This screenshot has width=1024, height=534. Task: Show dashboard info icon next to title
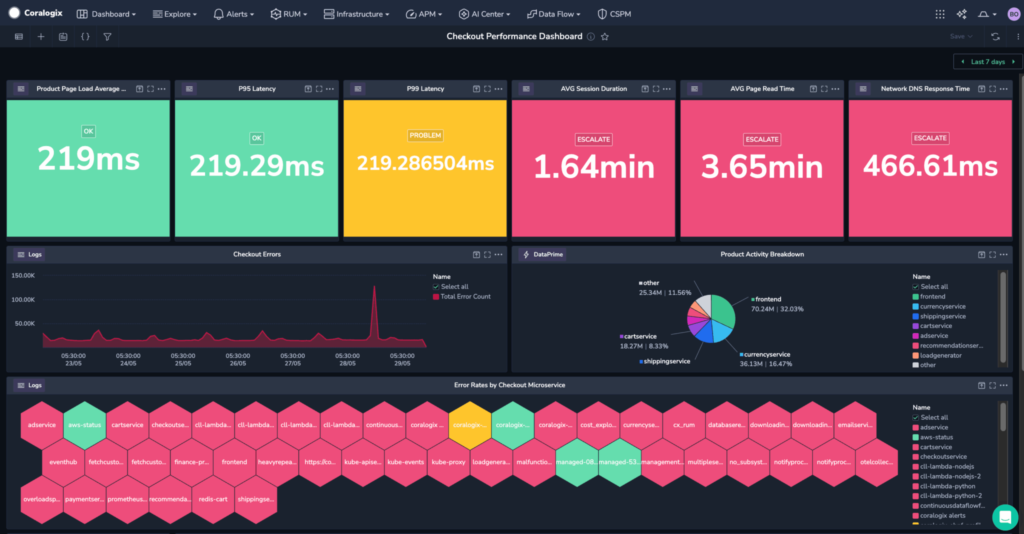590,37
